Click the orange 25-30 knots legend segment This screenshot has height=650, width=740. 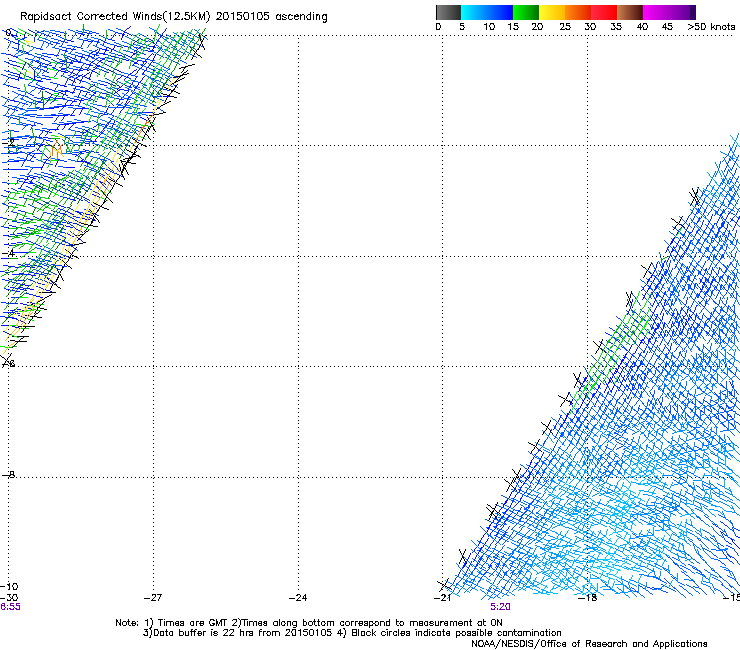tap(578, 12)
